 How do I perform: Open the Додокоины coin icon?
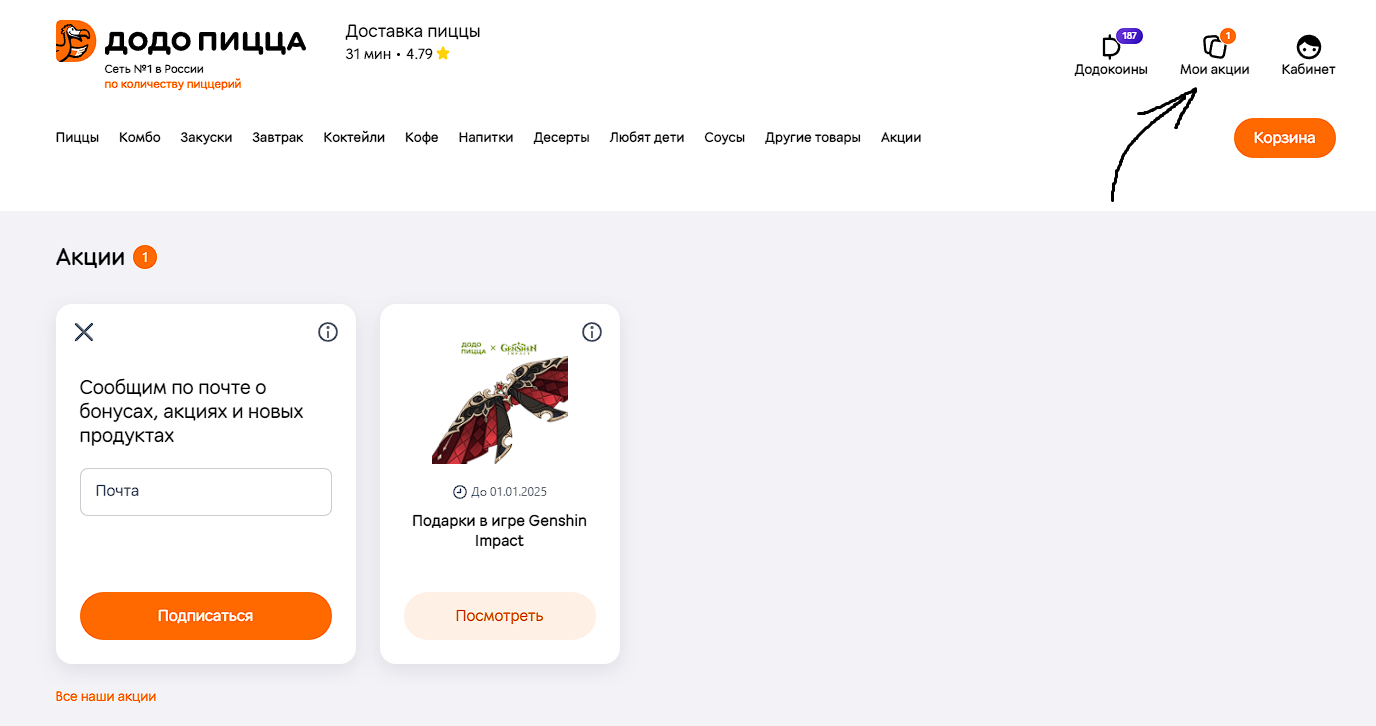click(x=1111, y=46)
